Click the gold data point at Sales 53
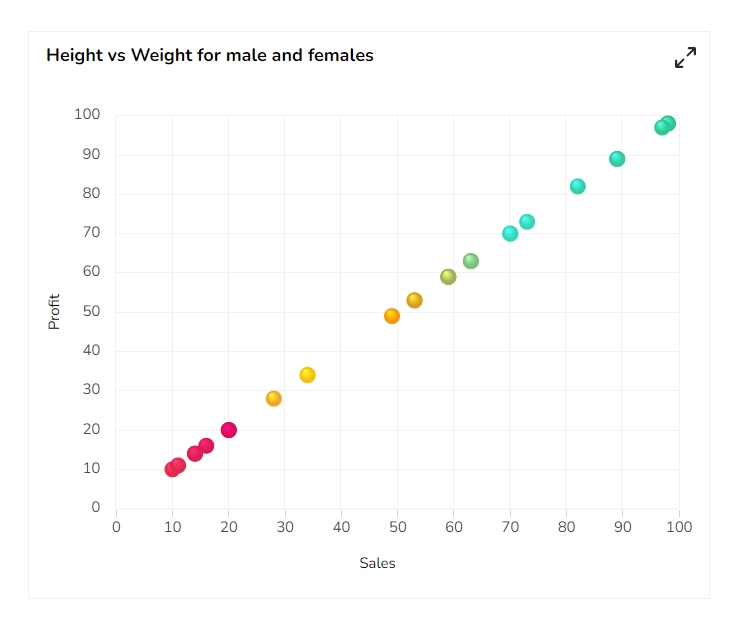Viewport: 743px width, 634px height. pyautogui.click(x=415, y=300)
